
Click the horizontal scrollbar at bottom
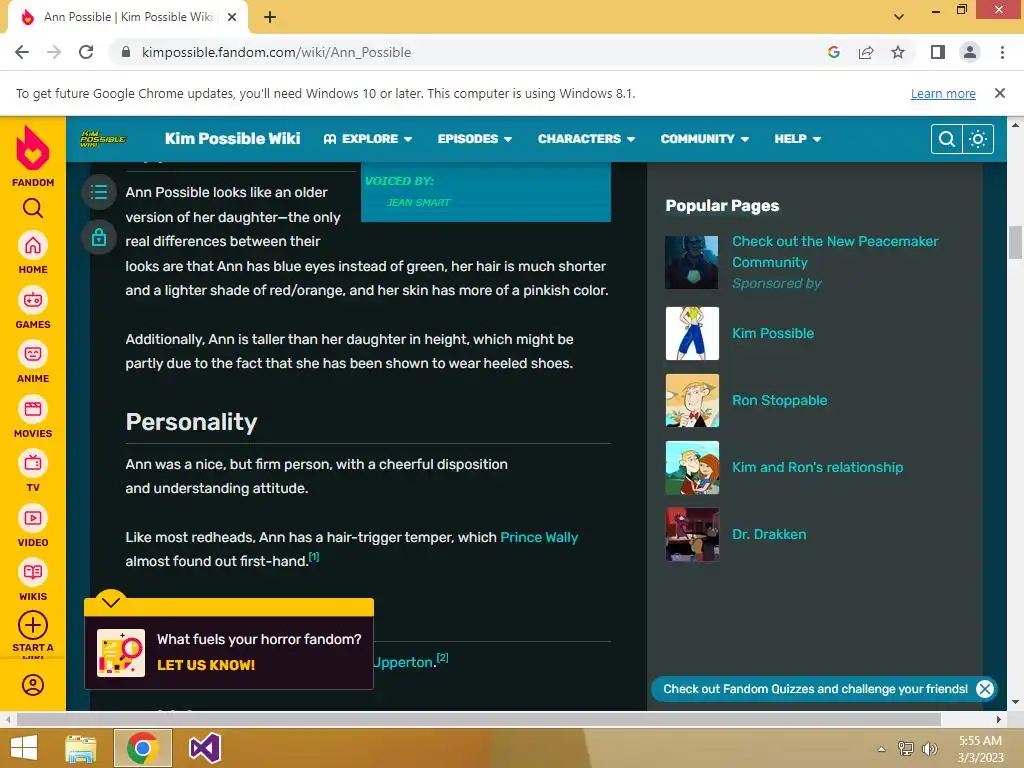click(x=478, y=719)
